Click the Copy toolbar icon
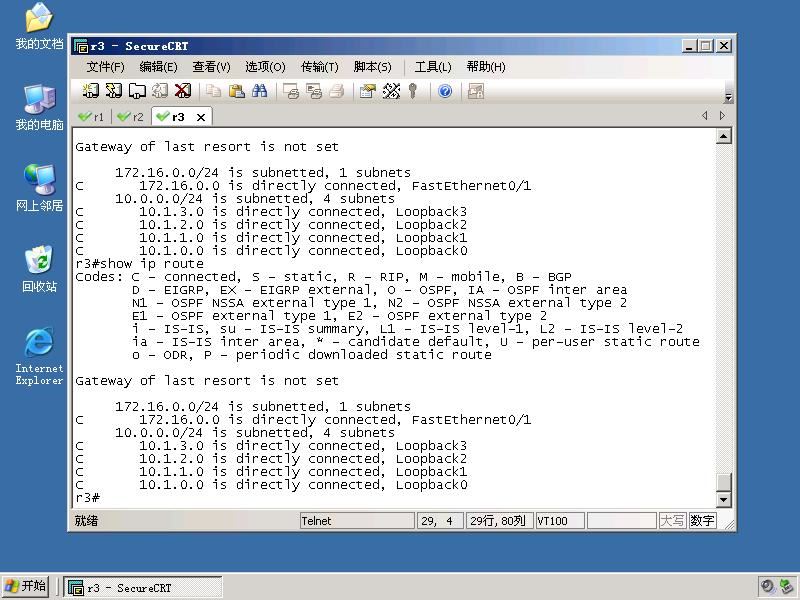The height and width of the screenshot is (600, 800). coord(213,91)
